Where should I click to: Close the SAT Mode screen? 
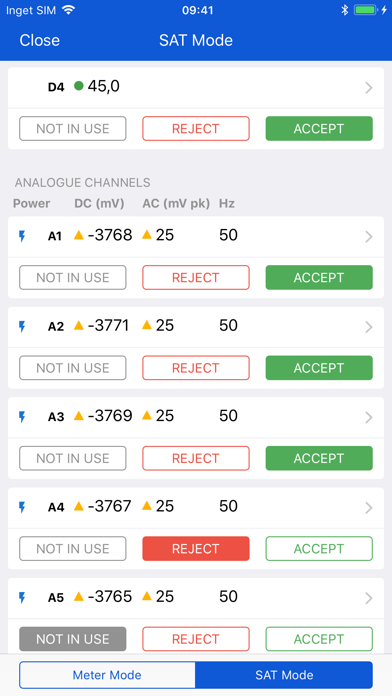point(40,40)
